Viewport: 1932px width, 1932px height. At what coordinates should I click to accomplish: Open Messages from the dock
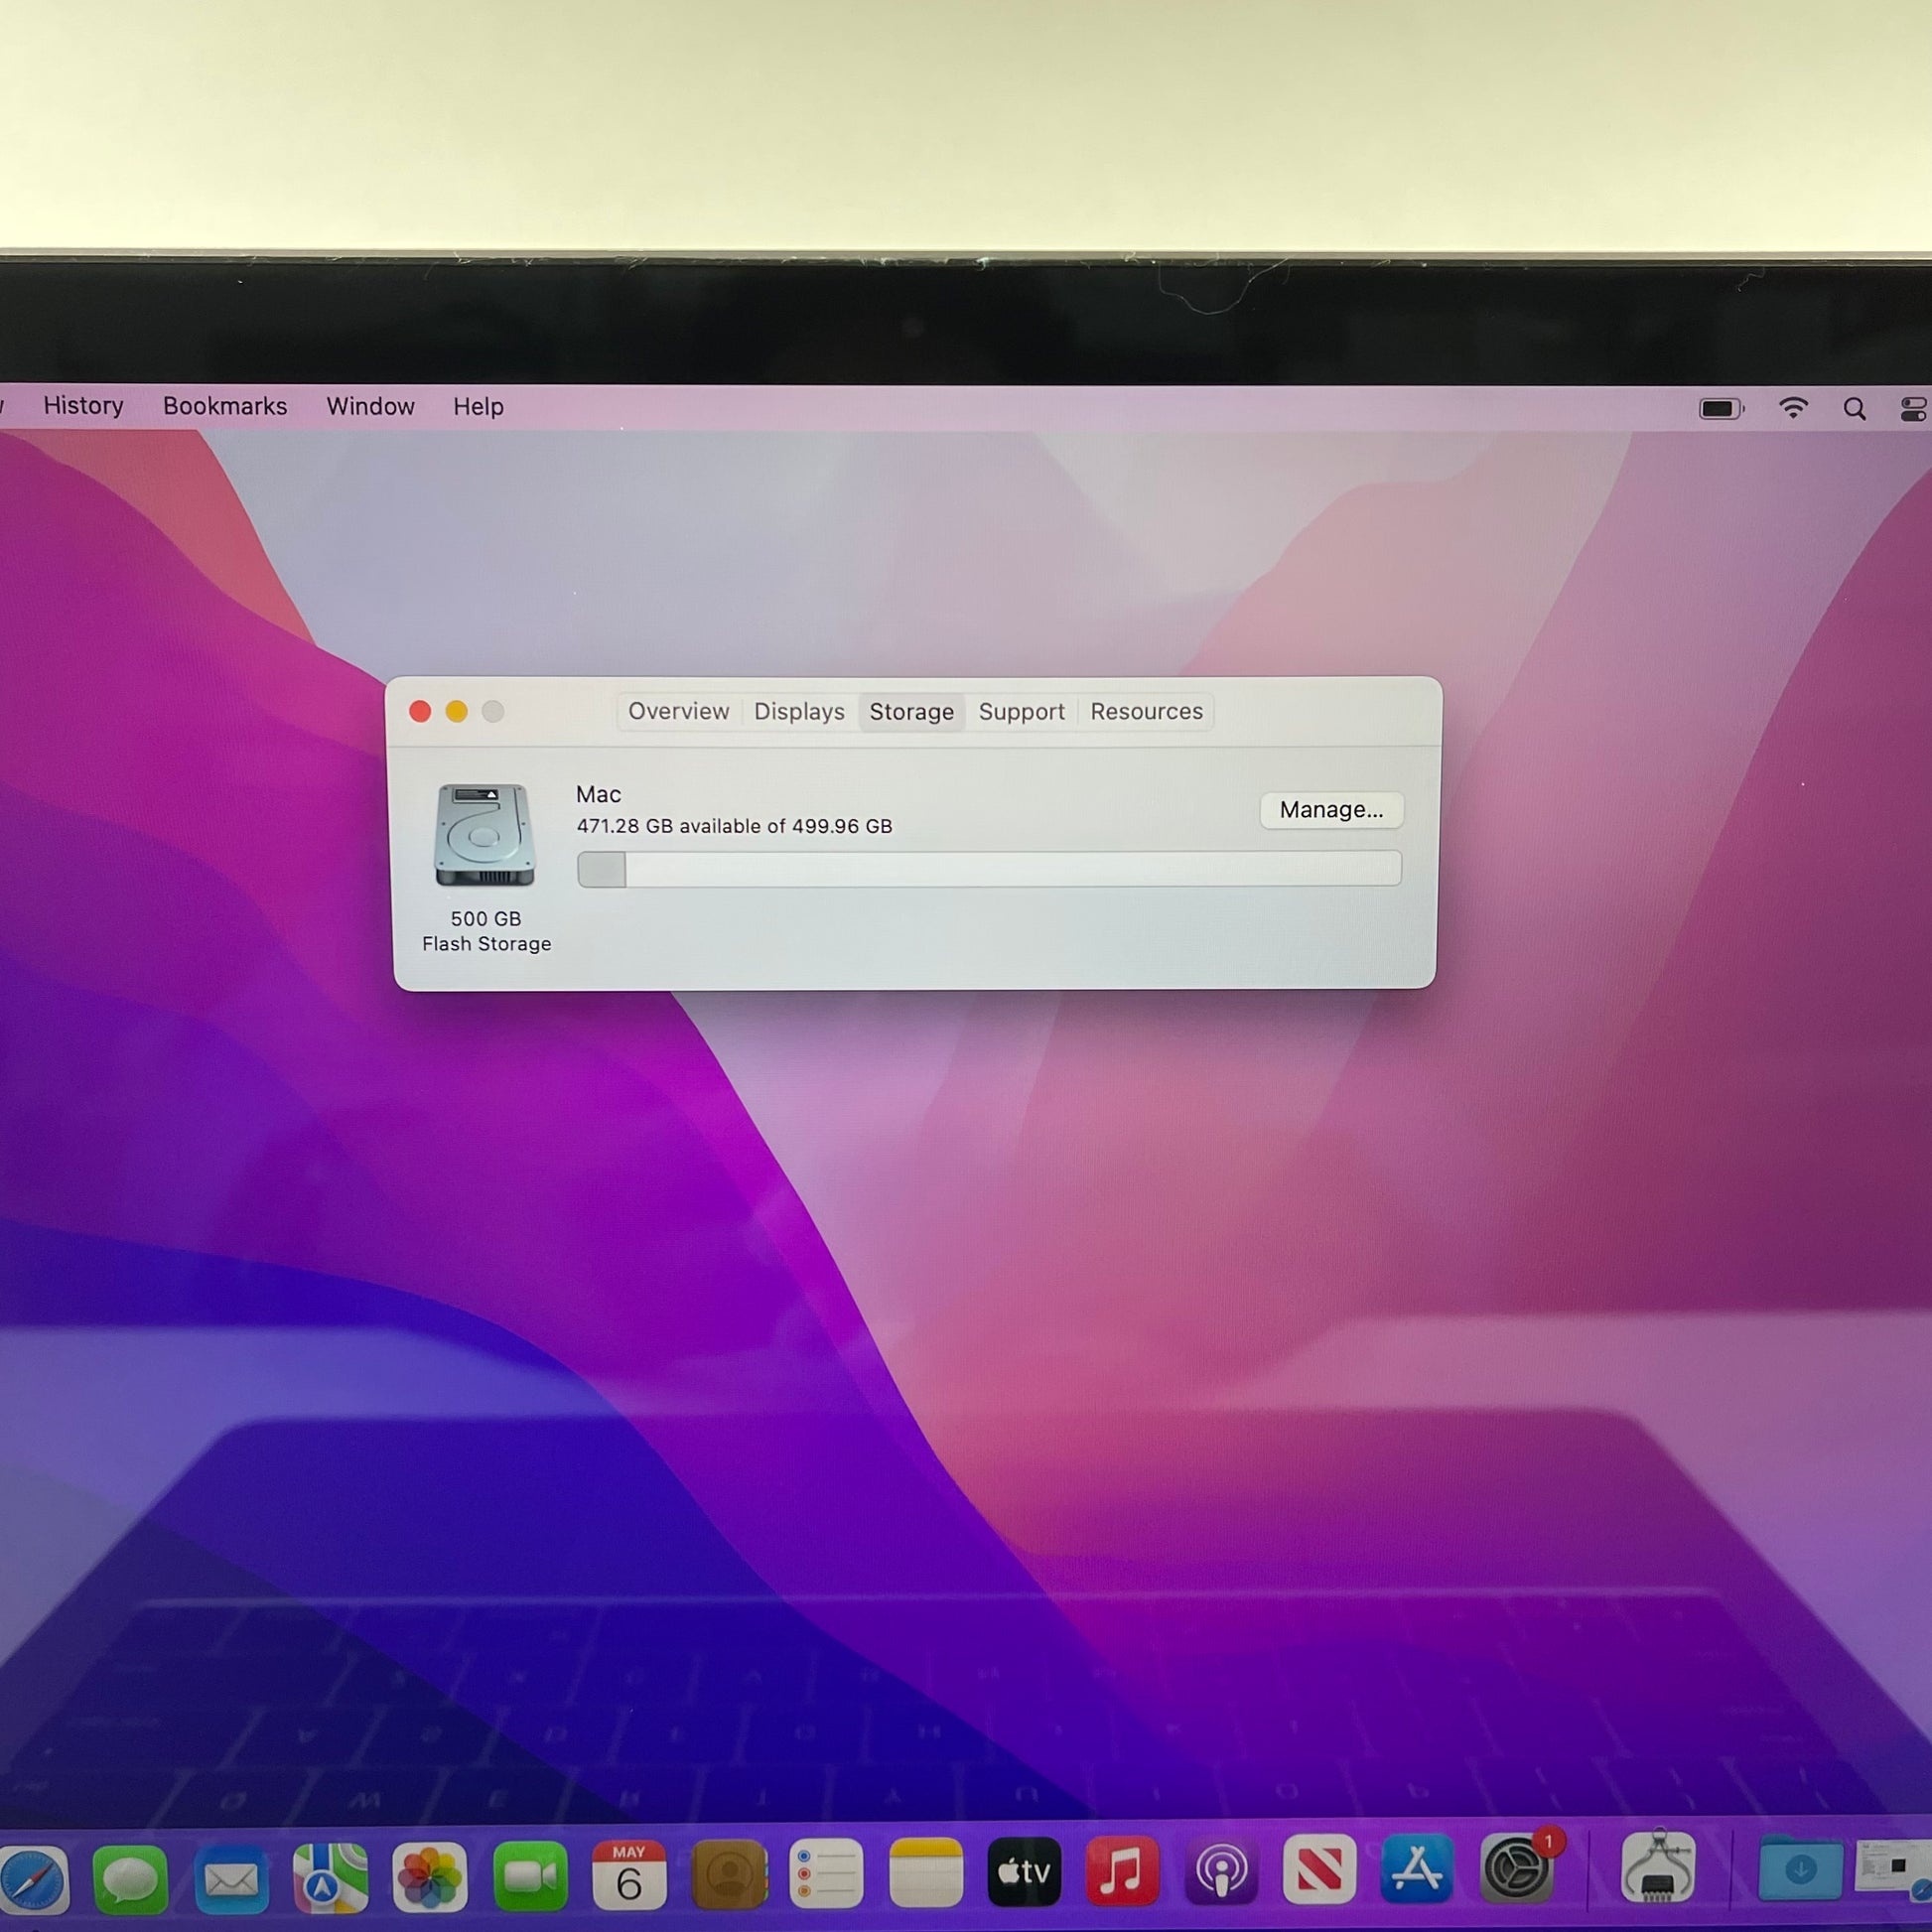point(130,1879)
